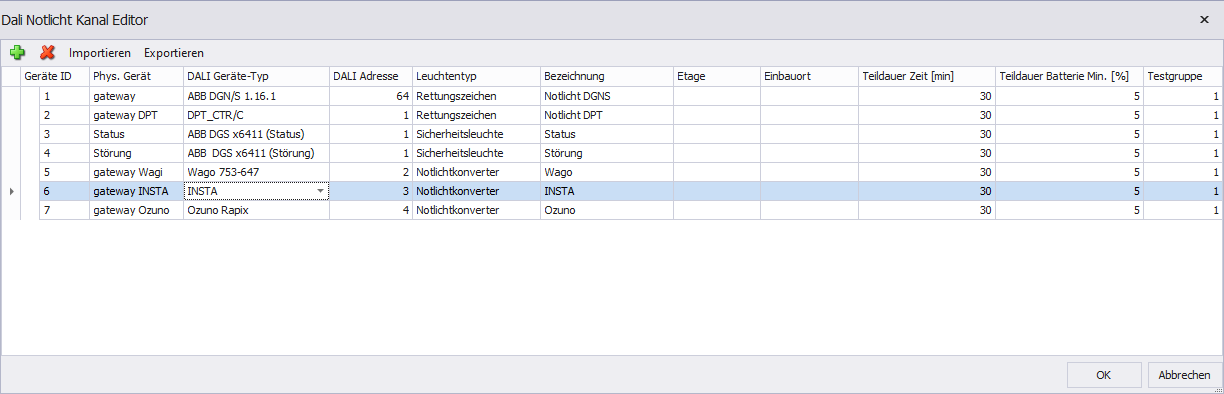Click the Sicherheitsleuchte cell in the Störung row
The width and height of the screenshot is (1224, 394).
point(476,153)
